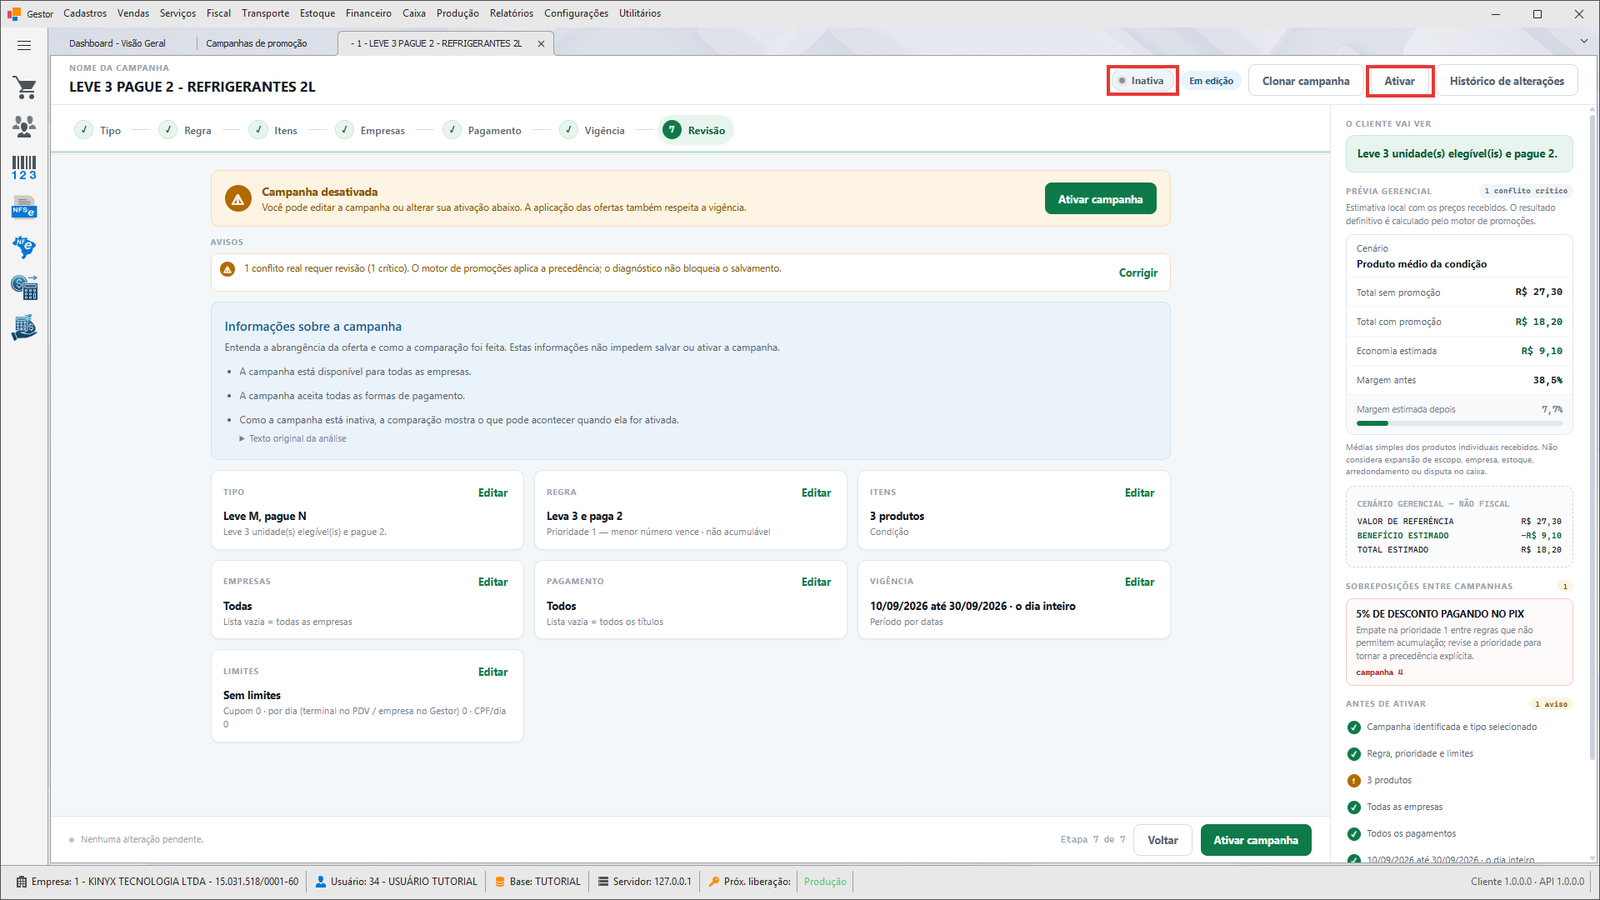This screenshot has height=900, width=1600.
Task: Open the hamburger menu in sidebar
Action: pyautogui.click(x=24, y=45)
